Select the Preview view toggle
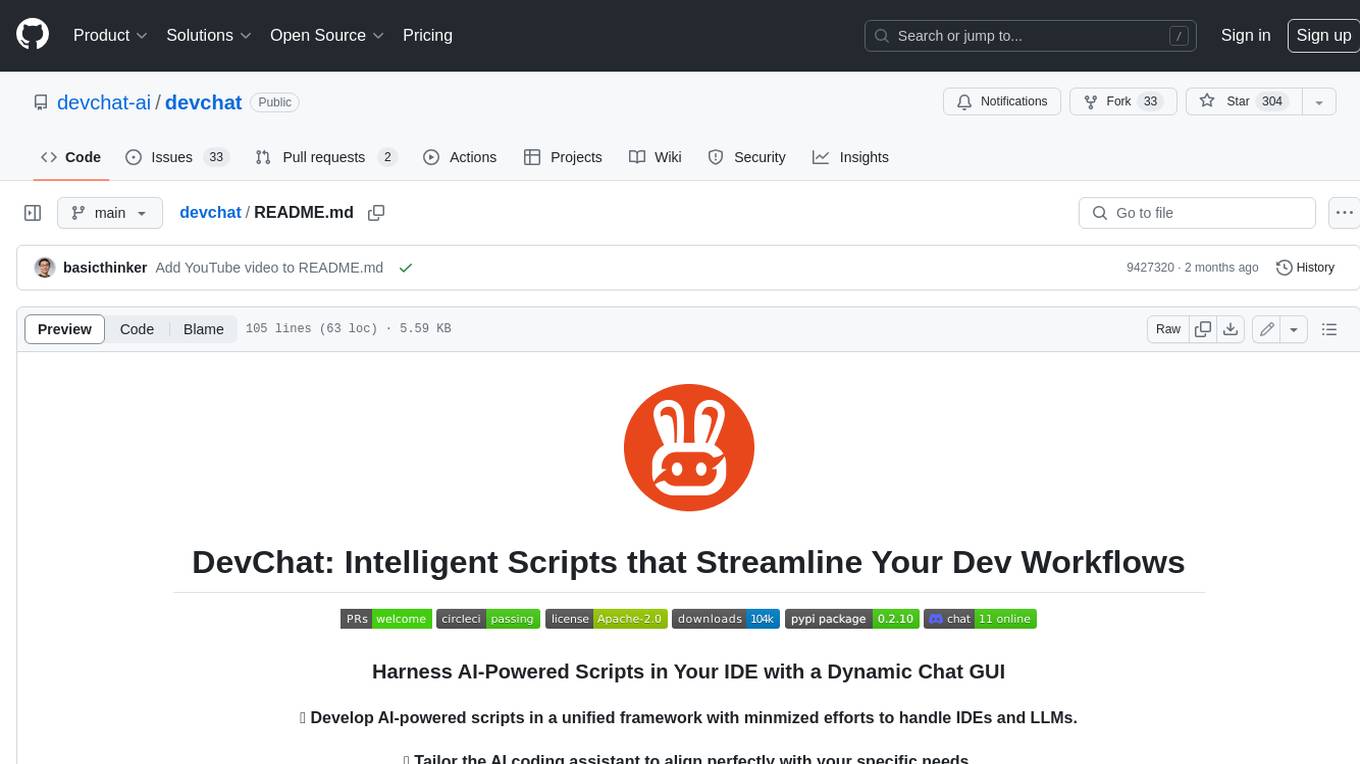Image resolution: width=1360 pixels, height=764 pixels. pyautogui.click(x=65, y=329)
